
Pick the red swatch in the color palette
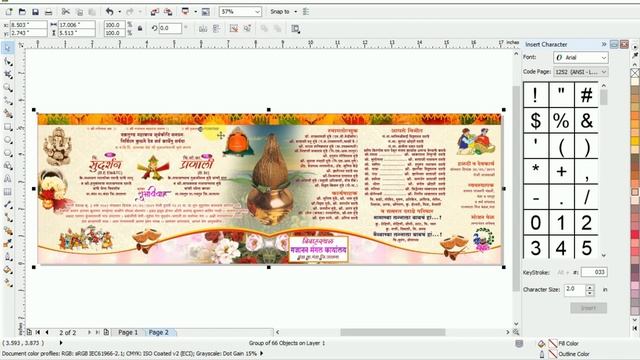click(x=635, y=235)
